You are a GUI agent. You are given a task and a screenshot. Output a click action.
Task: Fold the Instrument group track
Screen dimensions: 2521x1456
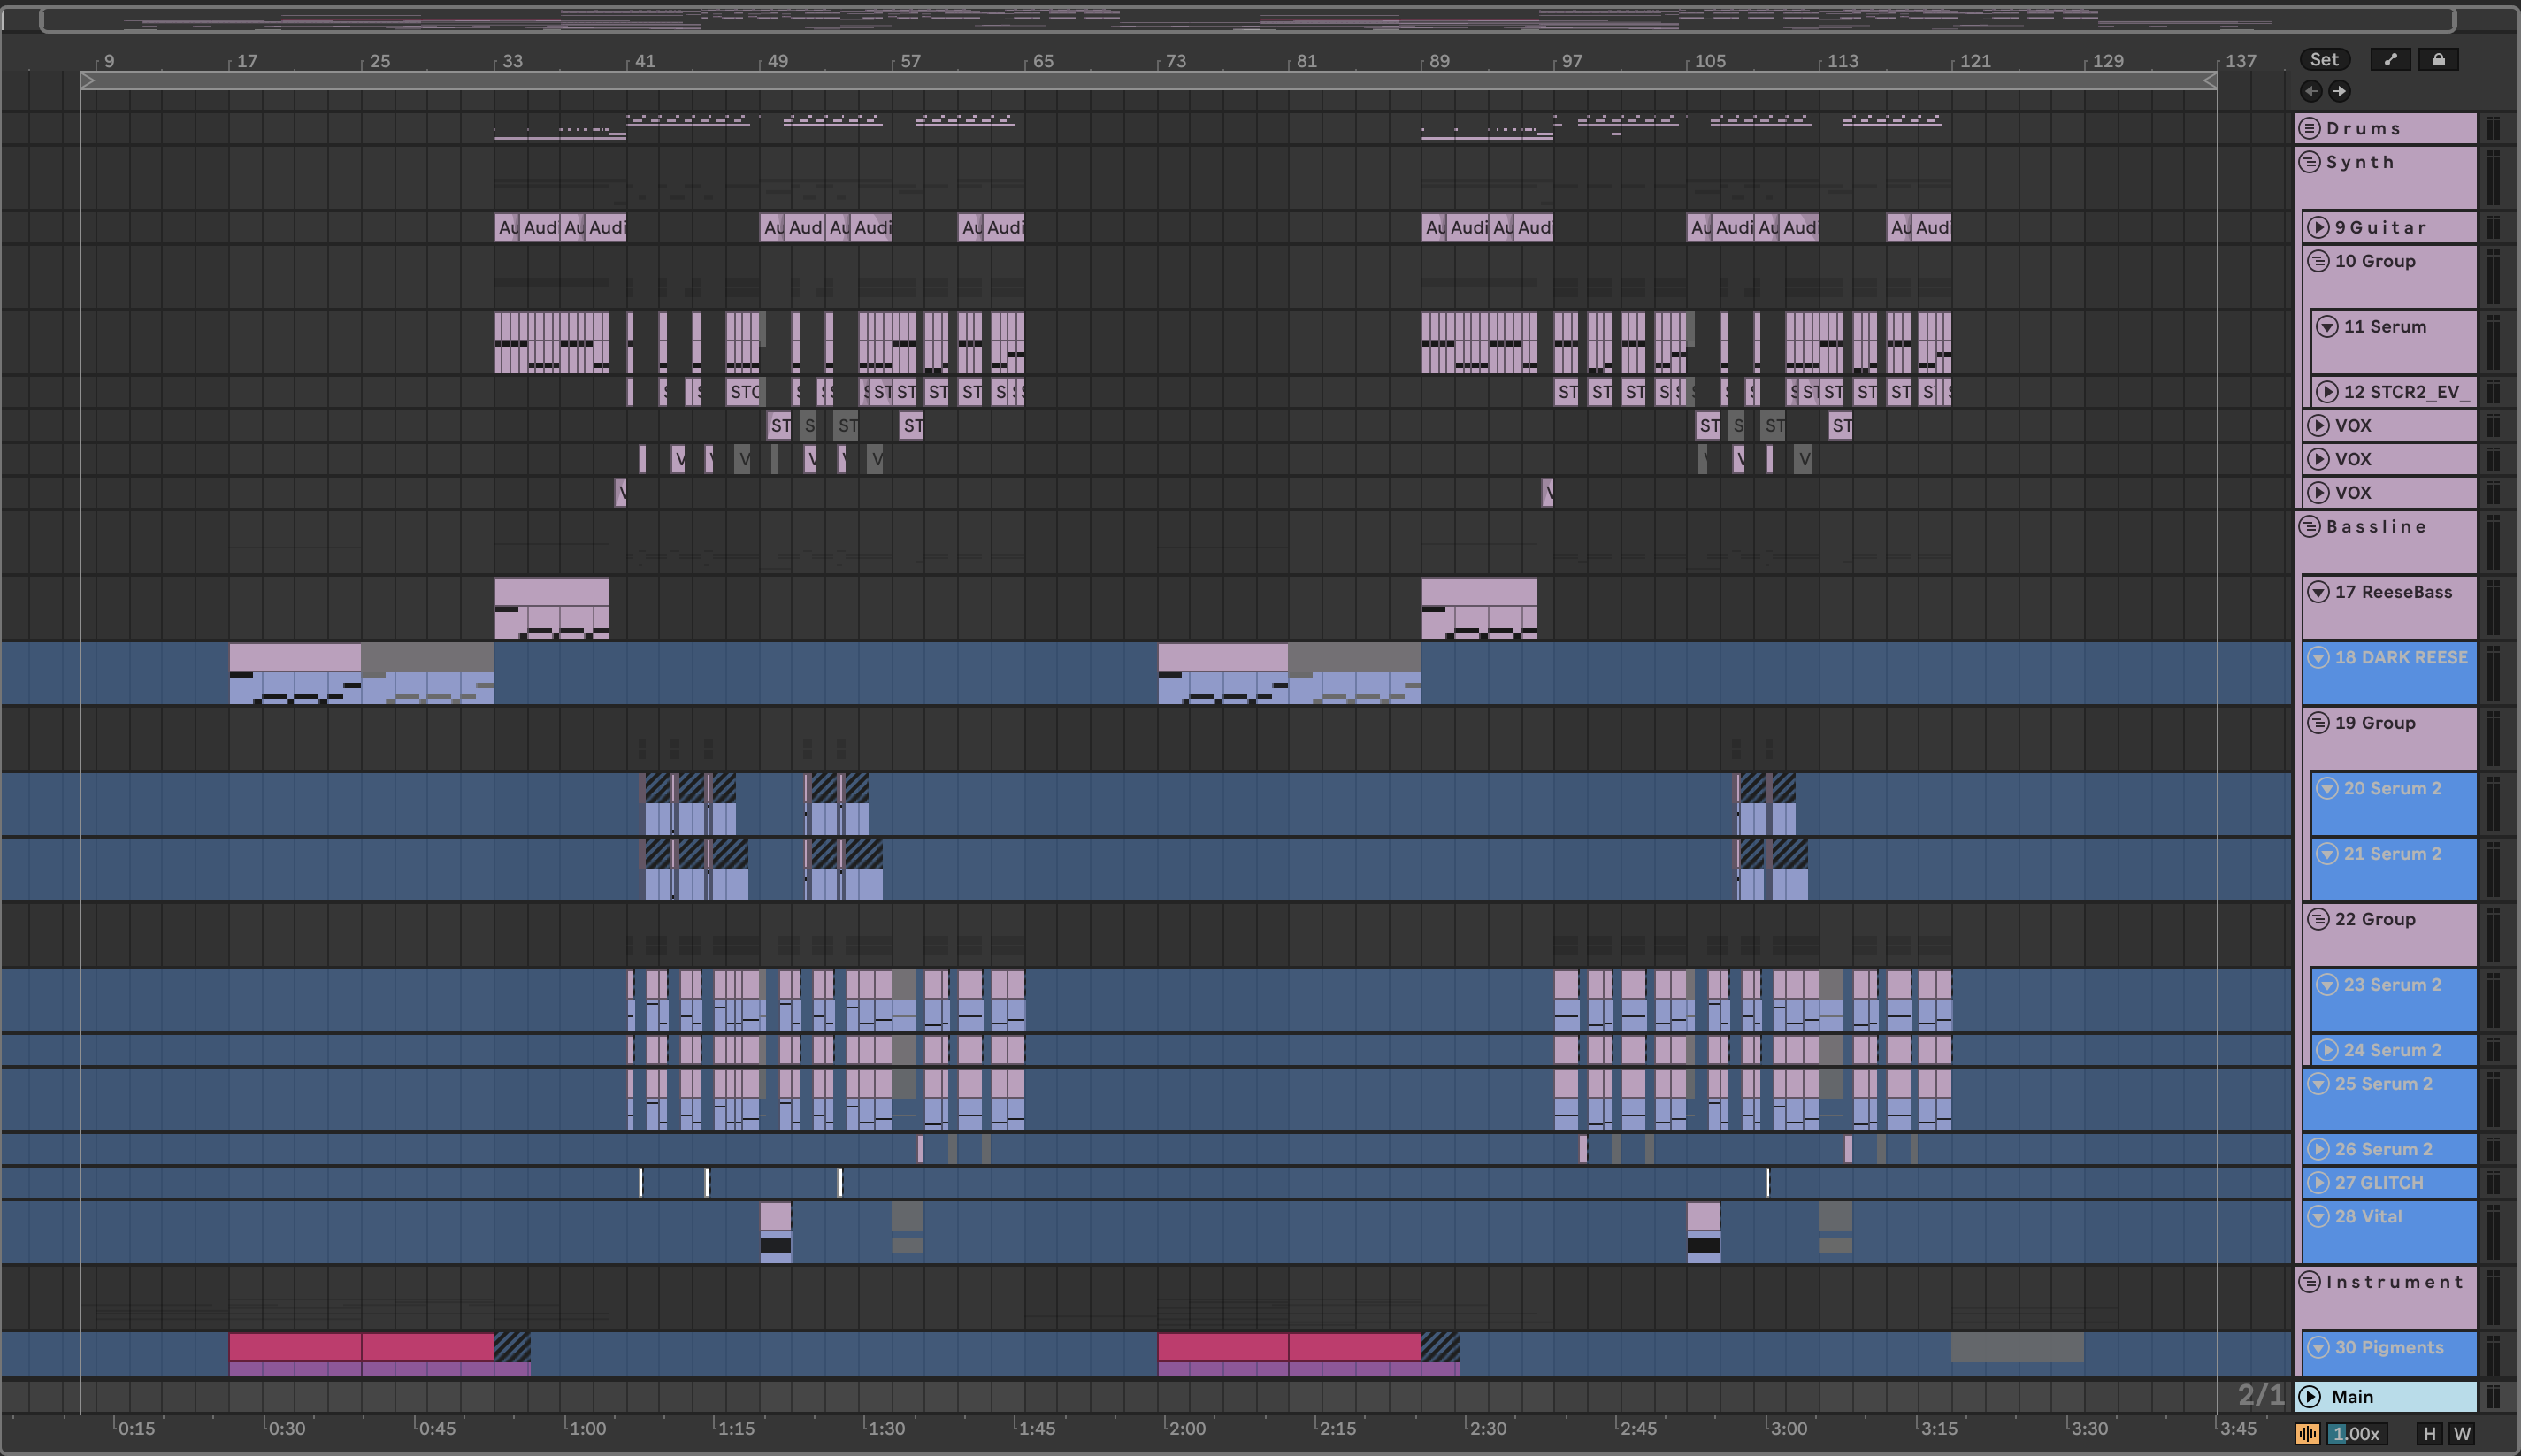(2310, 1282)
